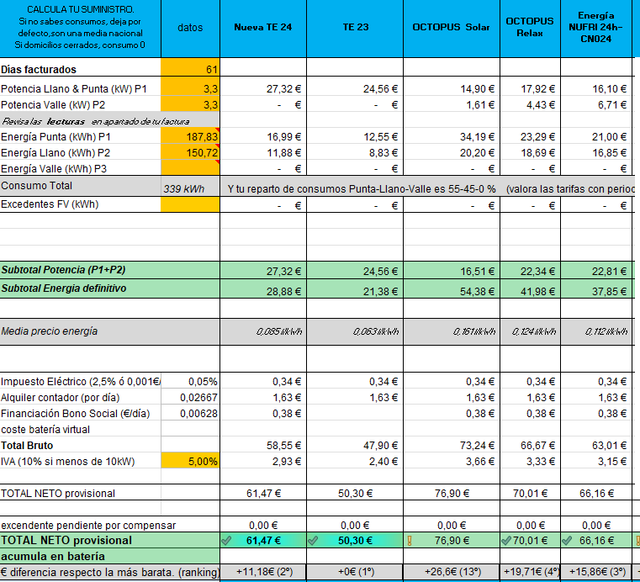Select Subtotal Energía 54,38 € cell
This screenshot has width=640, height=582.
click(451, 289)
